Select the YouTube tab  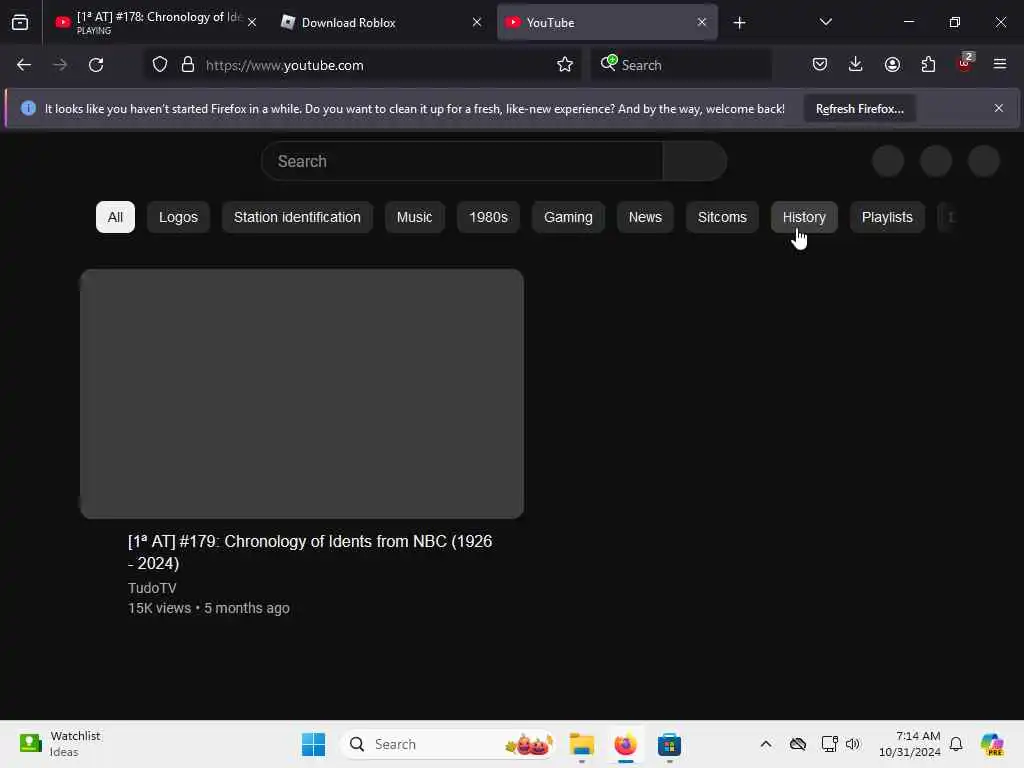tap(607, 22)
